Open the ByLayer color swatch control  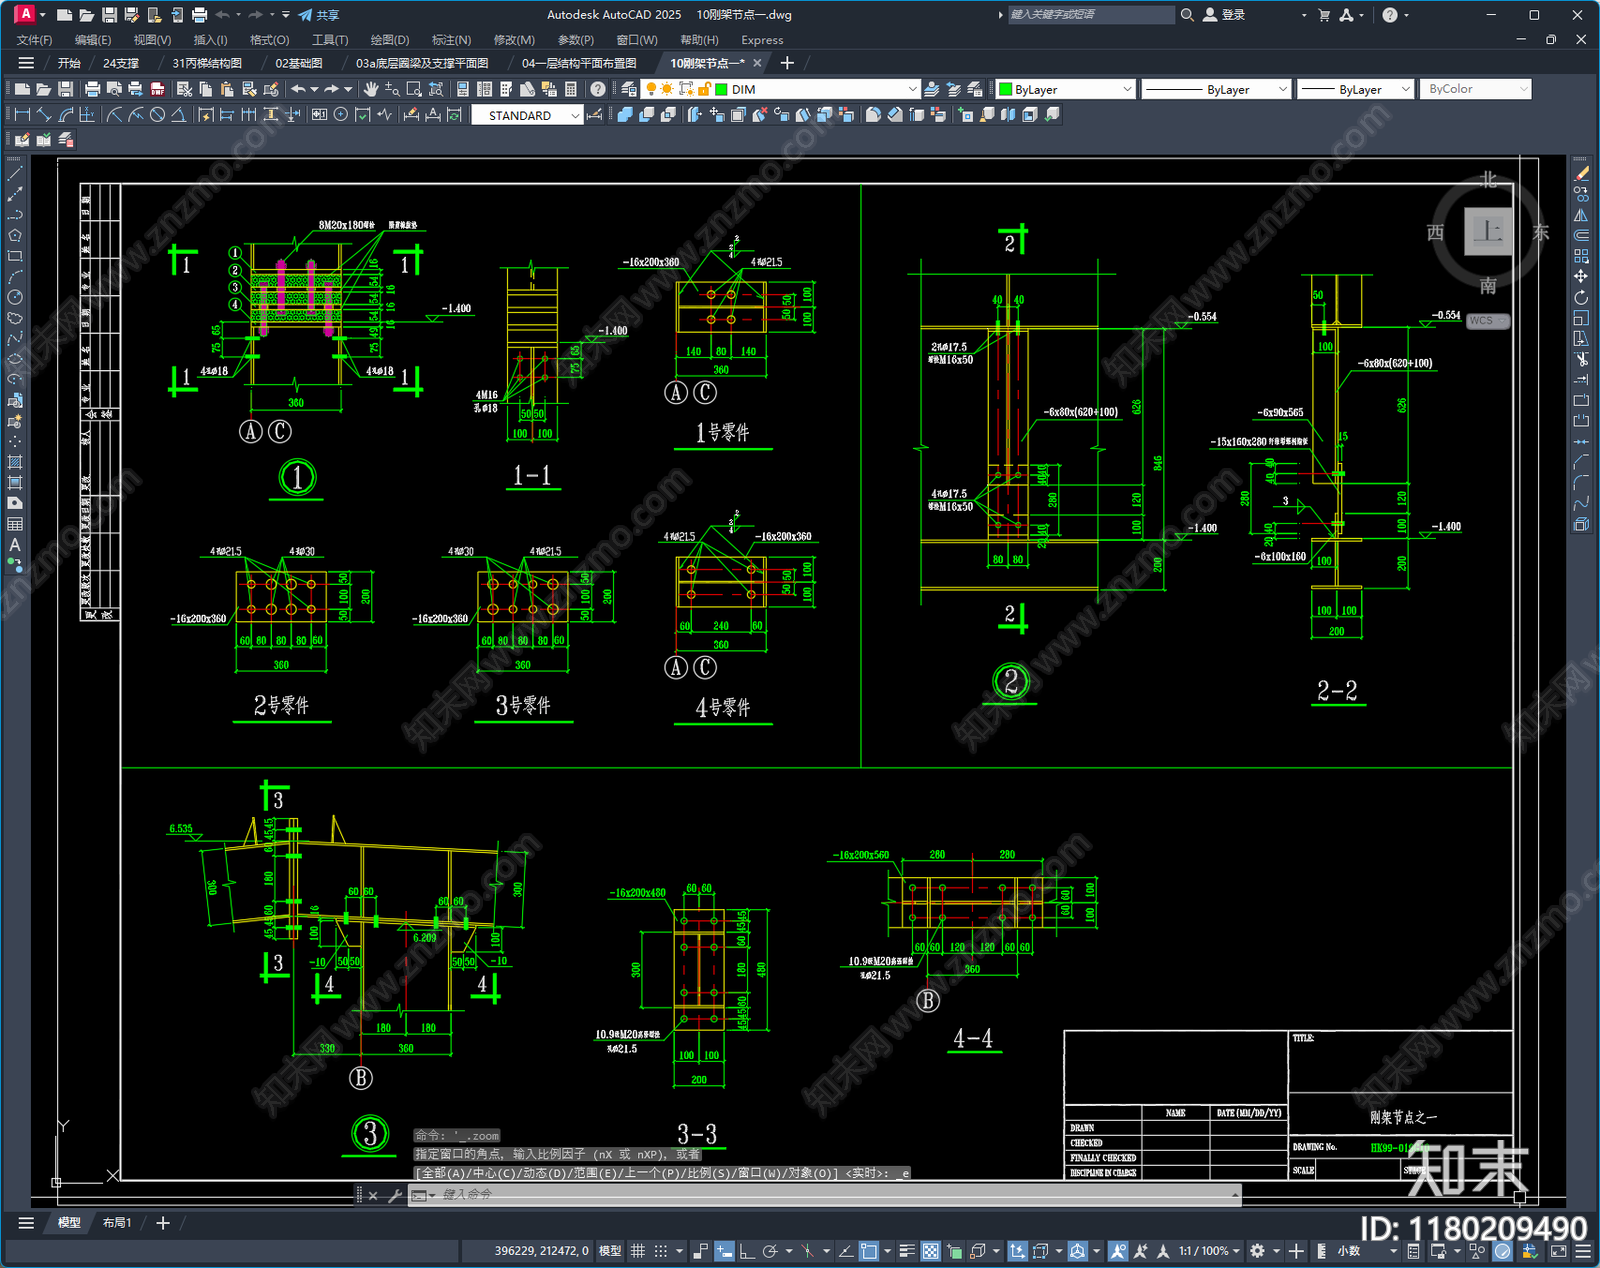1066,89
